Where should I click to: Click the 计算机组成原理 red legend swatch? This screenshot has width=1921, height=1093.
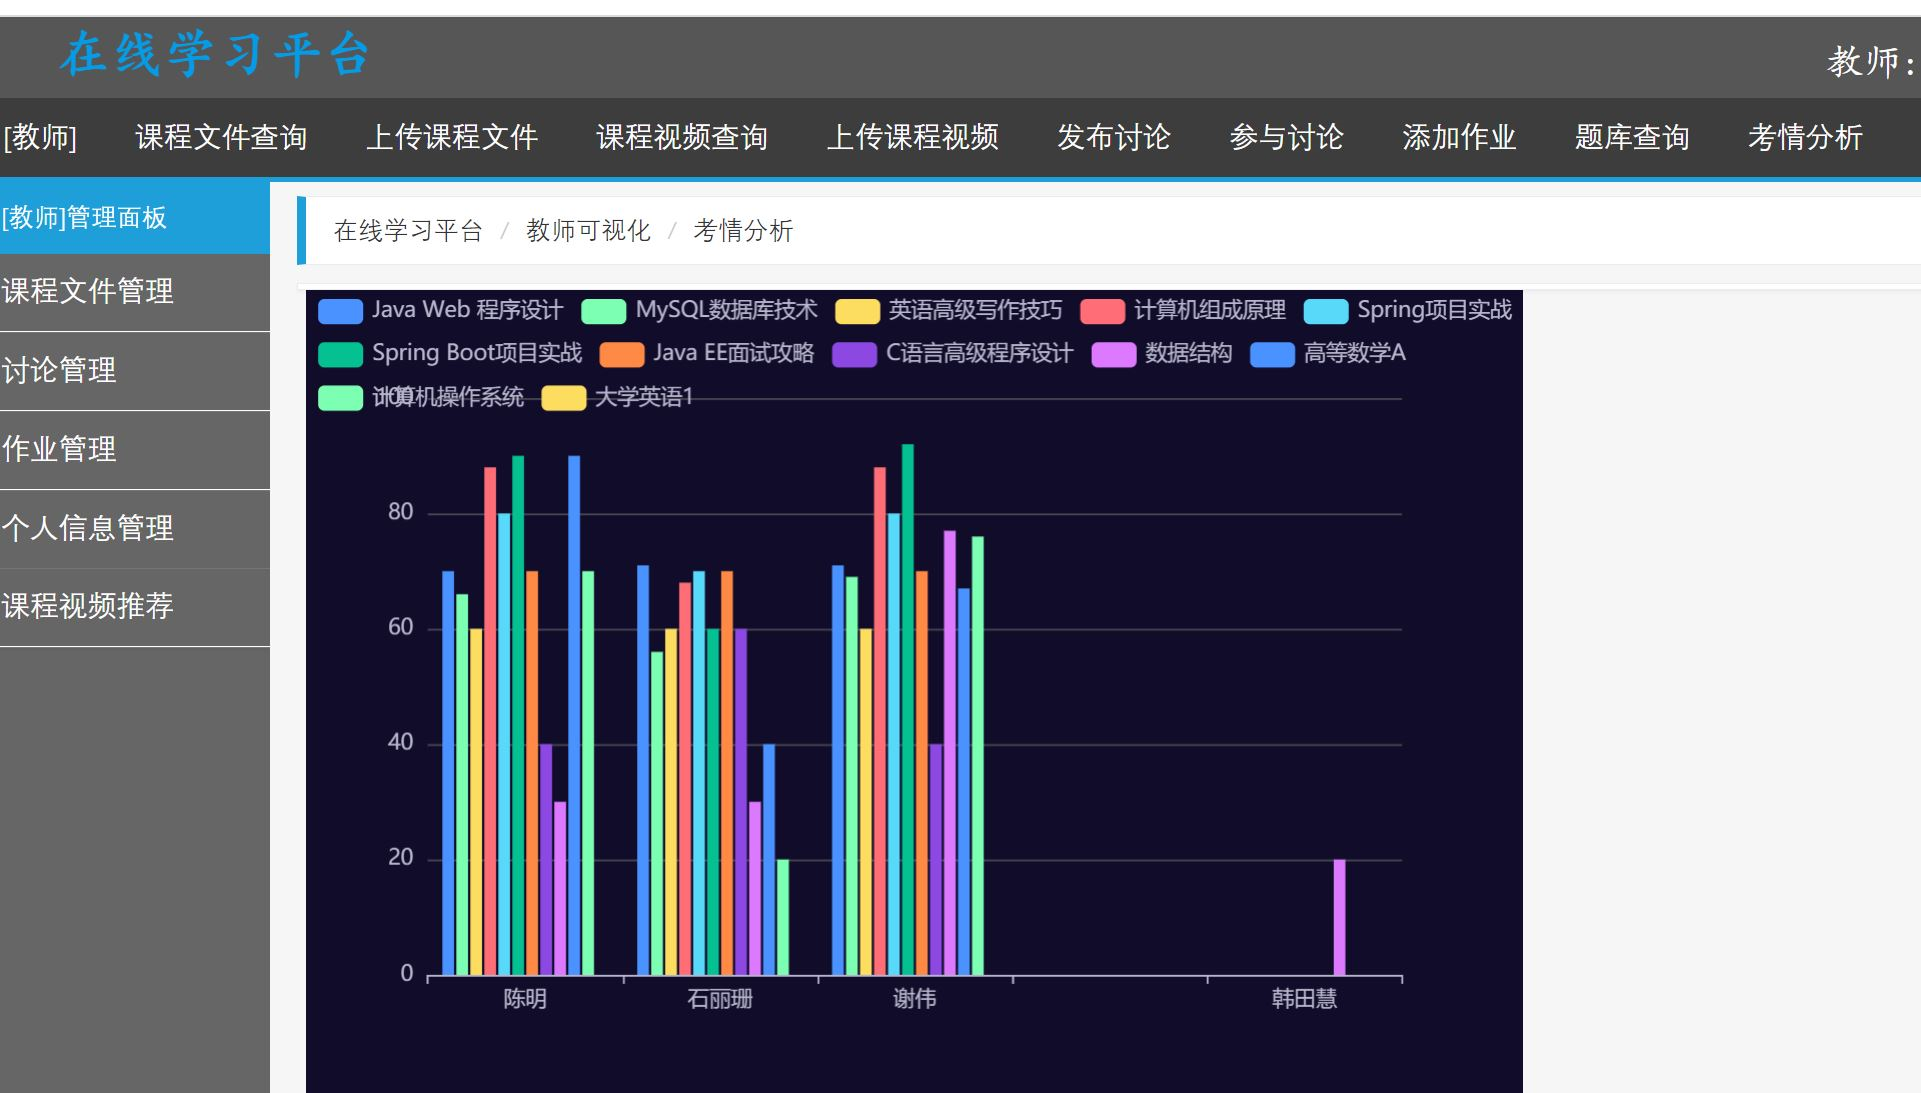[1102, 311]
